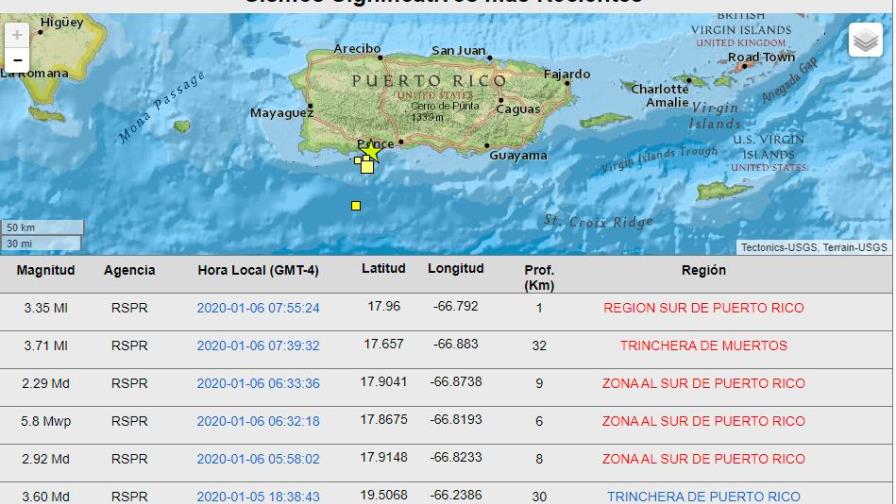Open the 2020-01-06 05:58:02 event link

click(x=258, y=459)
